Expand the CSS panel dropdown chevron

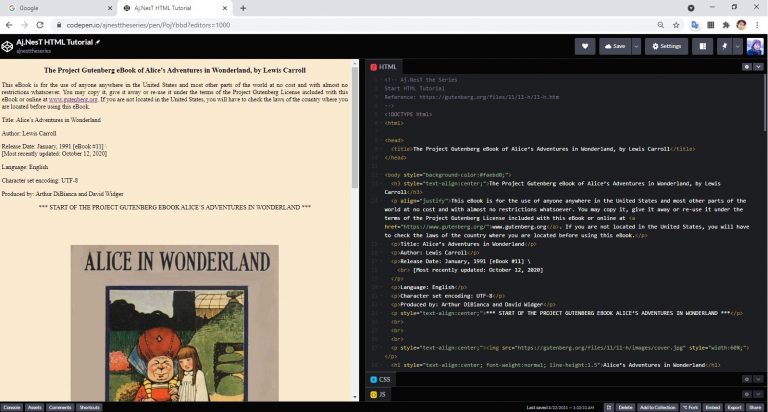(x=757, y=380)
